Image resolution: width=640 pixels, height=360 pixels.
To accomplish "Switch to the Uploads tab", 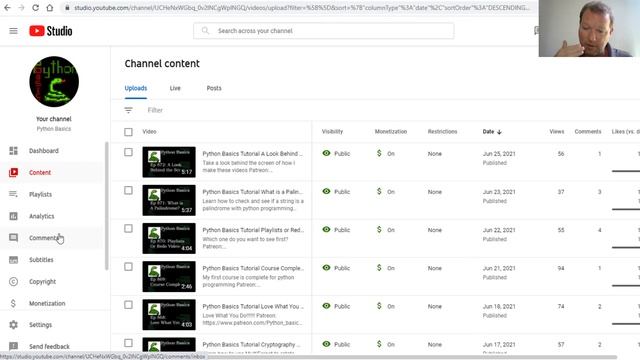I will click(x=136, y=88).
